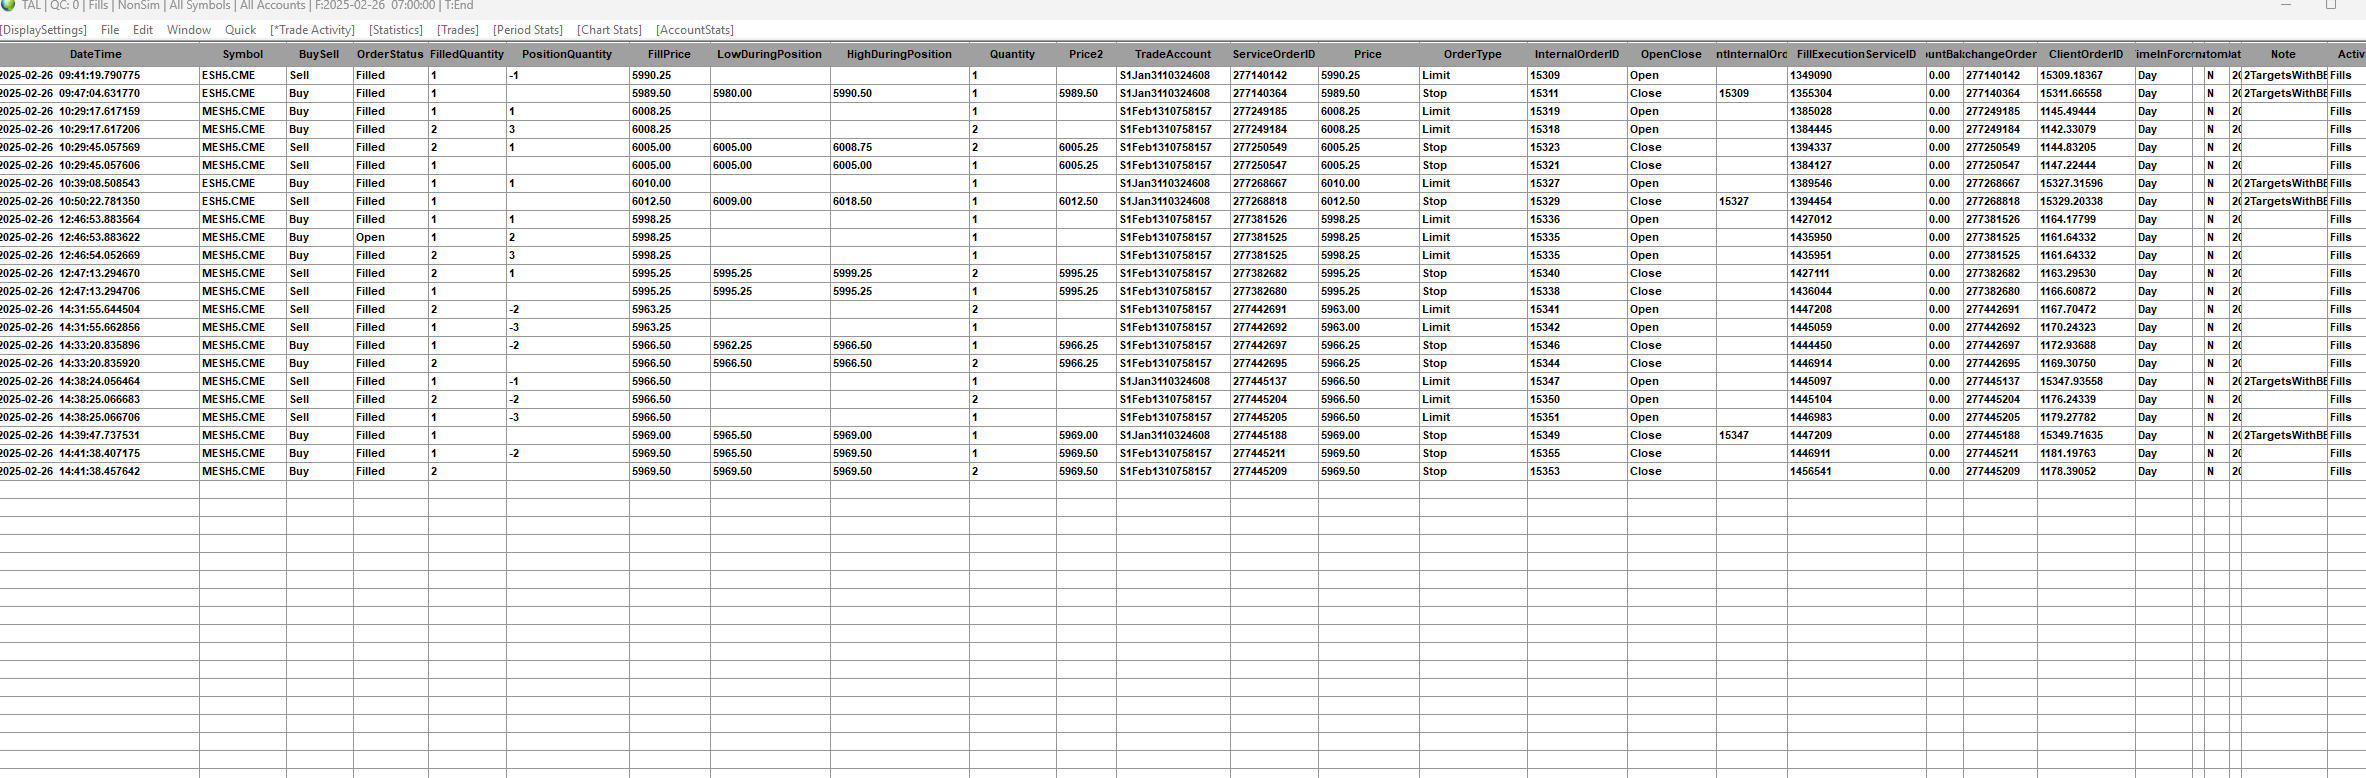
Task: Open the Edit menu
Action: click(x=143, y=30)
